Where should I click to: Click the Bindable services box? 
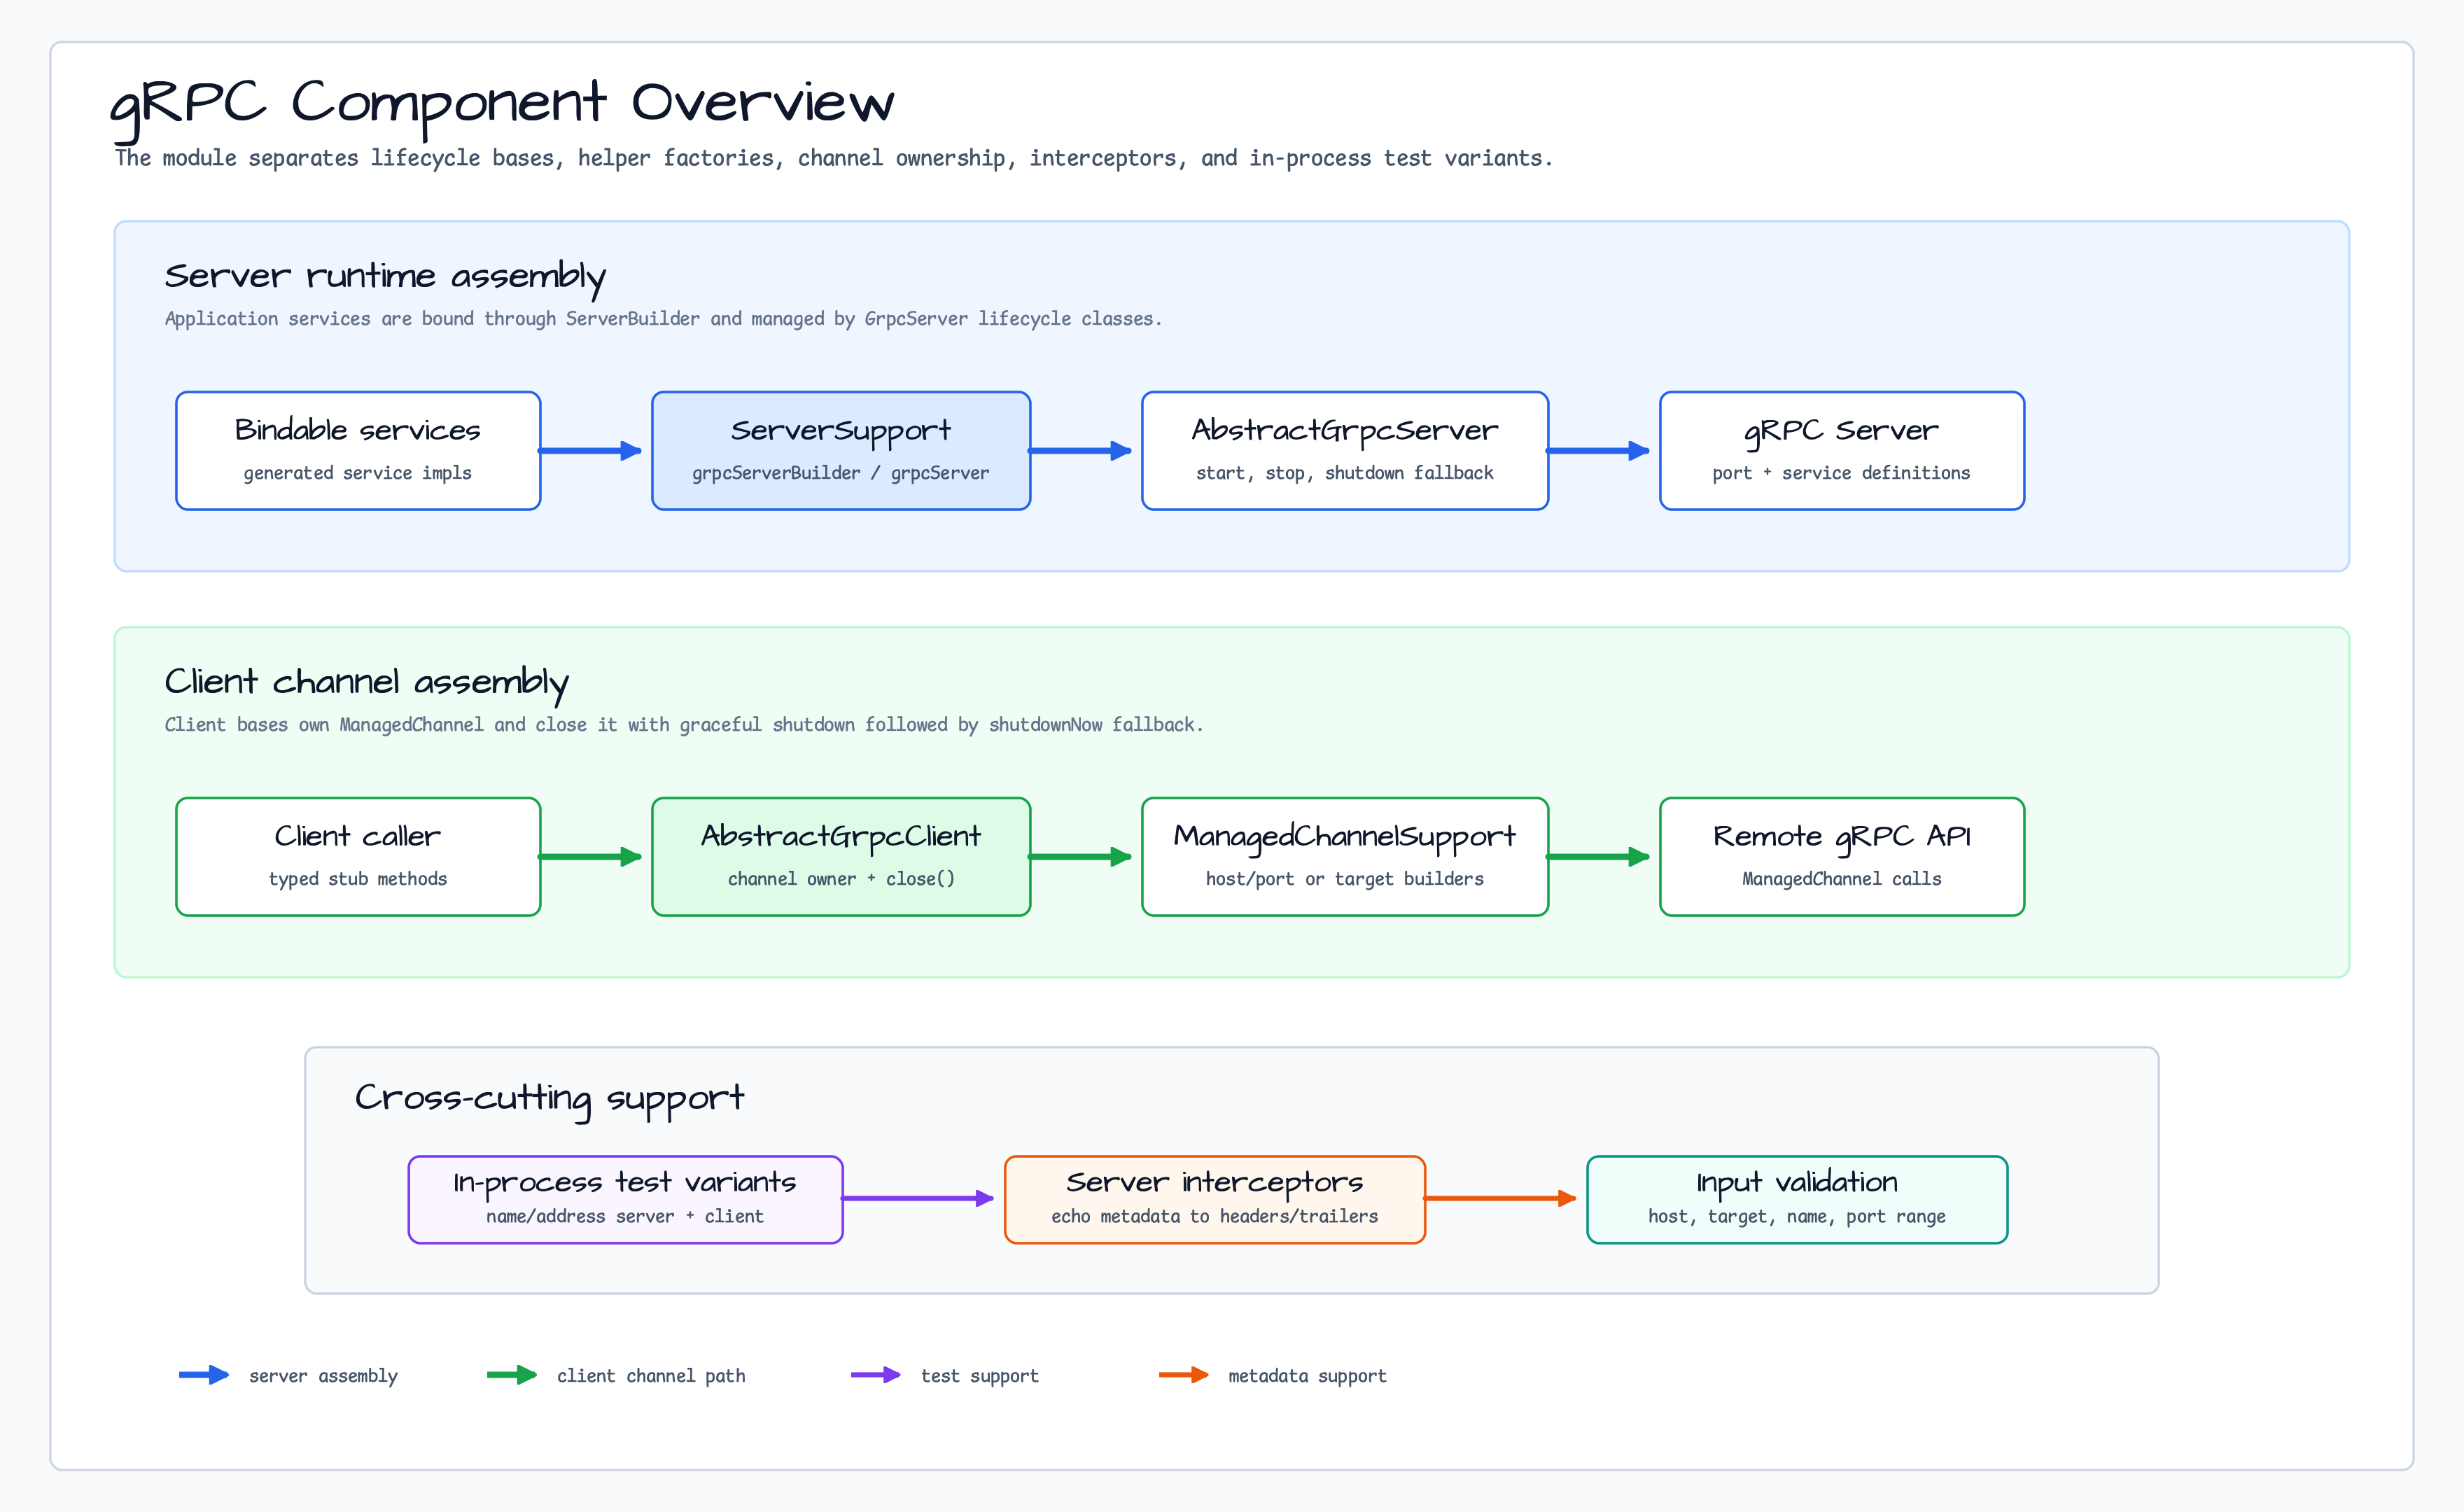tap(358, 451)
